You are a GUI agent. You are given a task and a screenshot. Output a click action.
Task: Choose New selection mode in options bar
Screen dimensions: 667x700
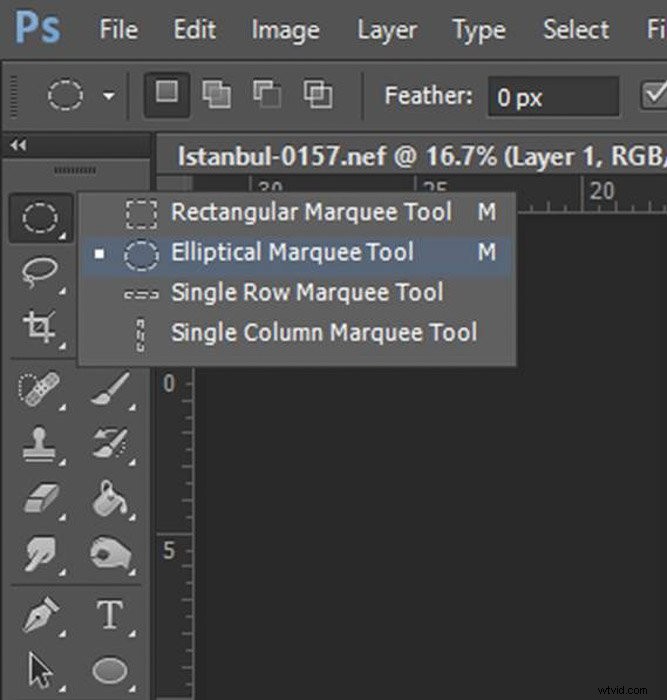click(x=167, y=94)
